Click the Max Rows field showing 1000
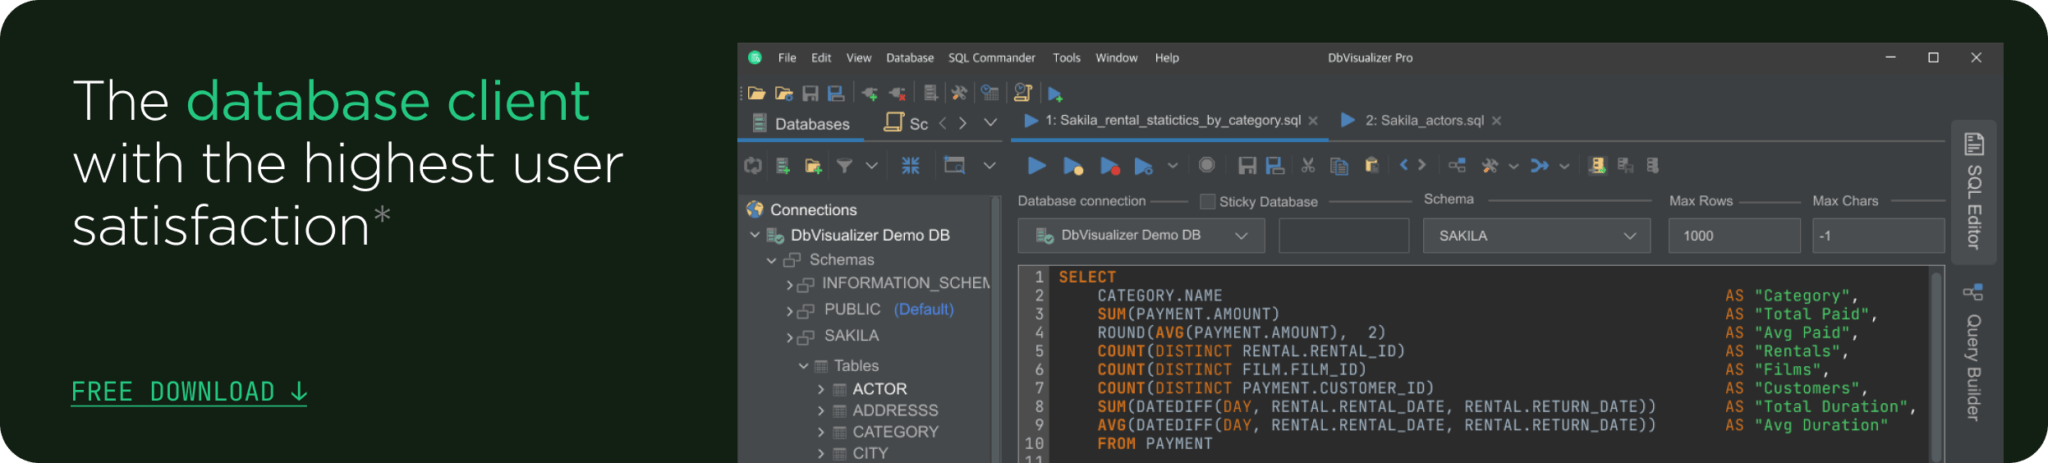2048x463 pixels. 1734,236
